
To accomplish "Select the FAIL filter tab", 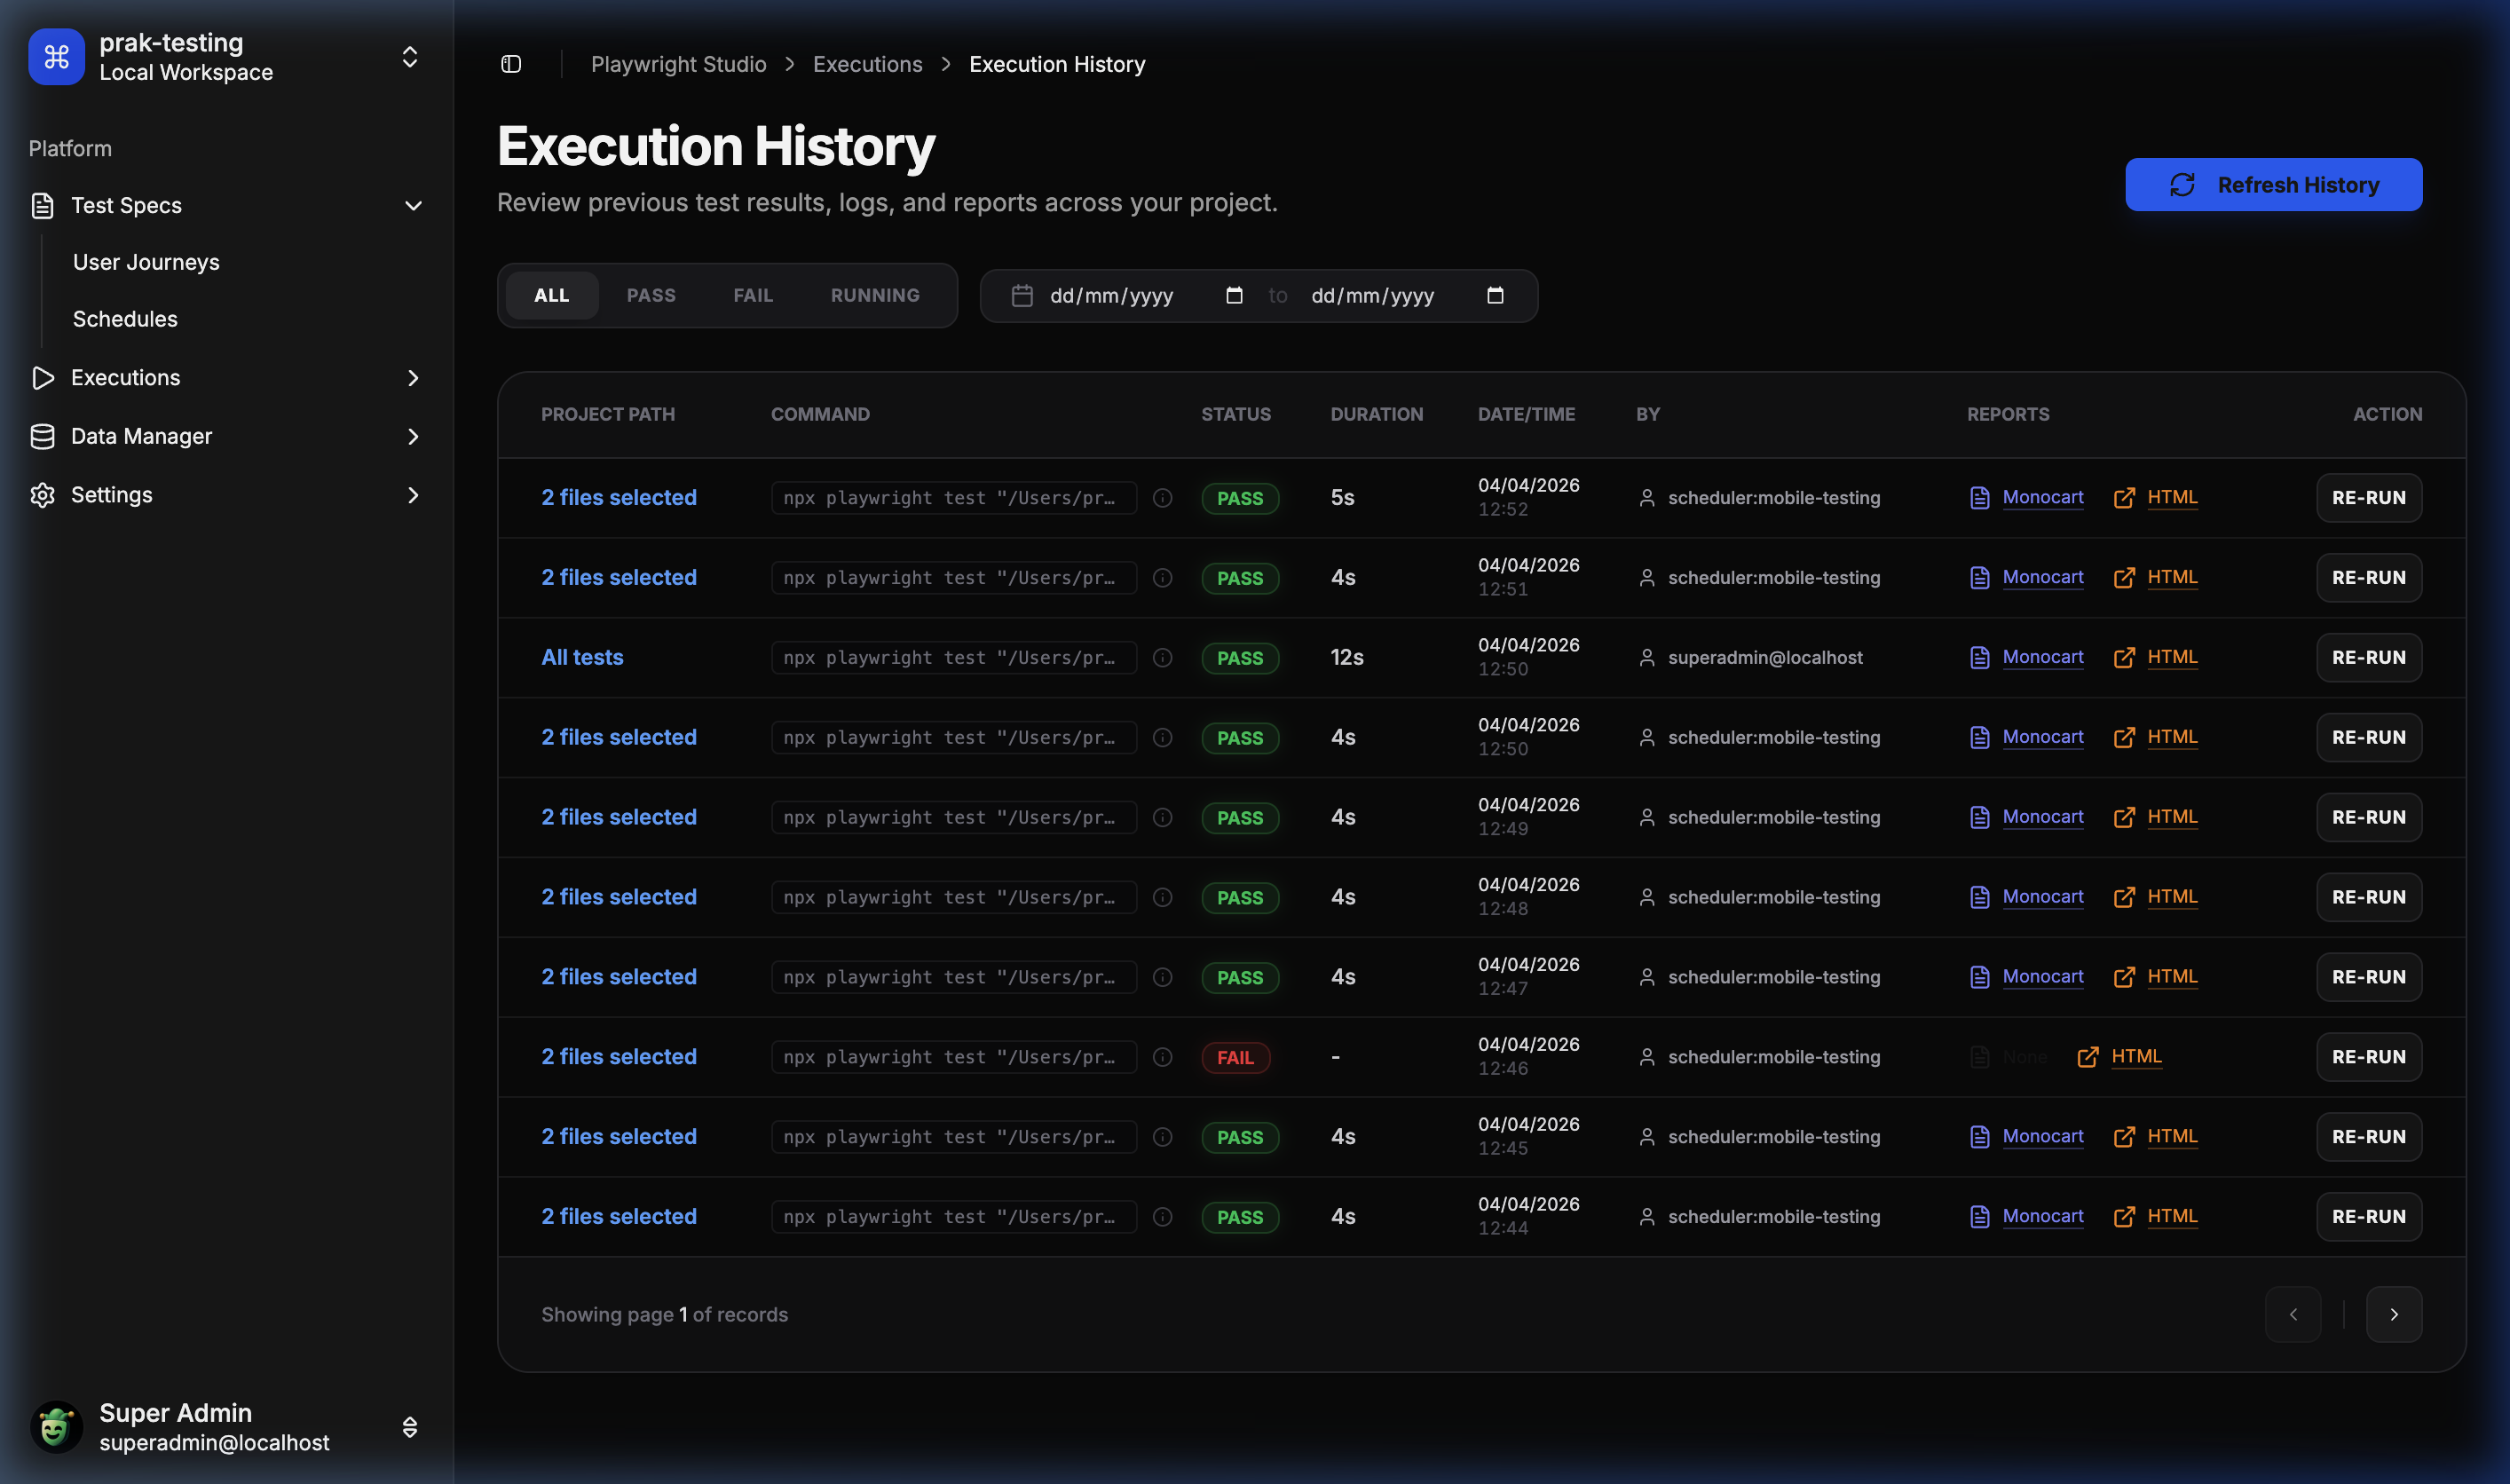I will [753, 296].
